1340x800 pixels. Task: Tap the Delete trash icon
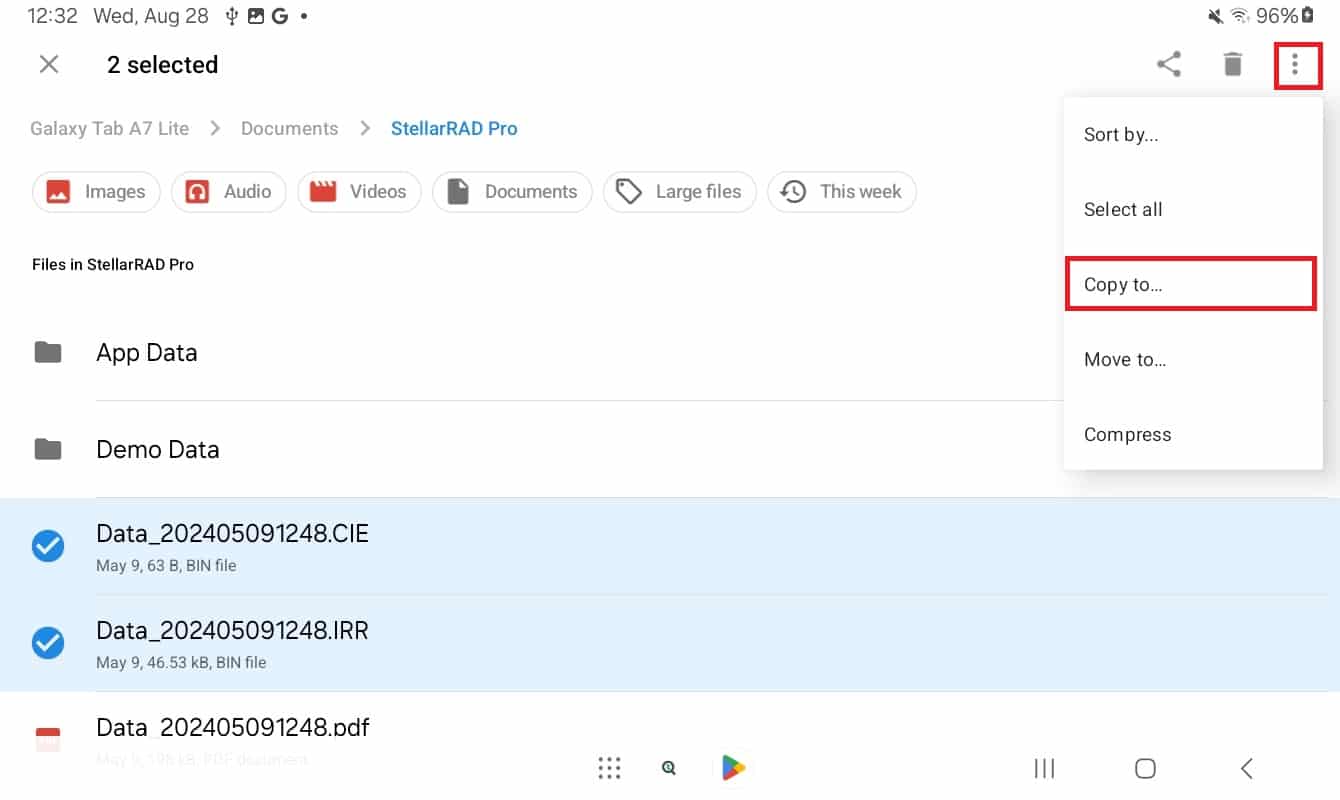[1232, 65]
